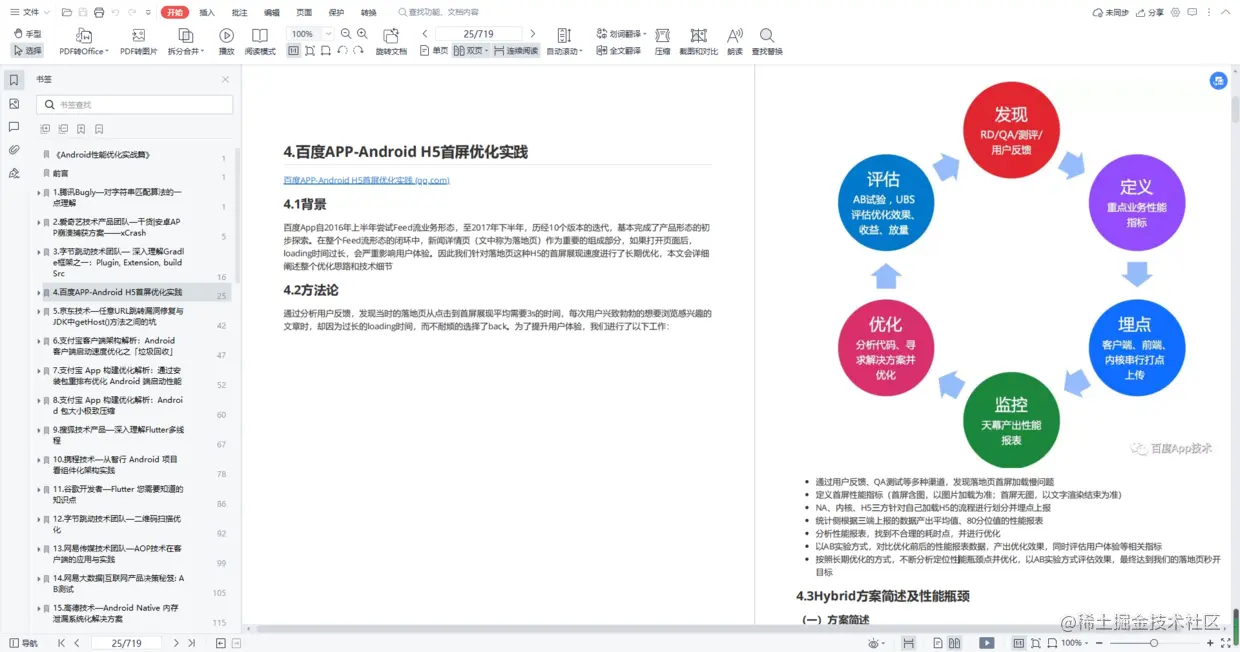Show the thumbnails panel in left sidebar
Viewport: 1240px width, 652px height.
(14, 103)
